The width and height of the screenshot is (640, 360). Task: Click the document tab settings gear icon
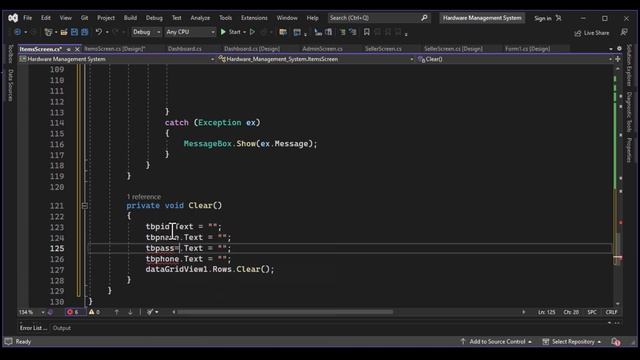619,49
